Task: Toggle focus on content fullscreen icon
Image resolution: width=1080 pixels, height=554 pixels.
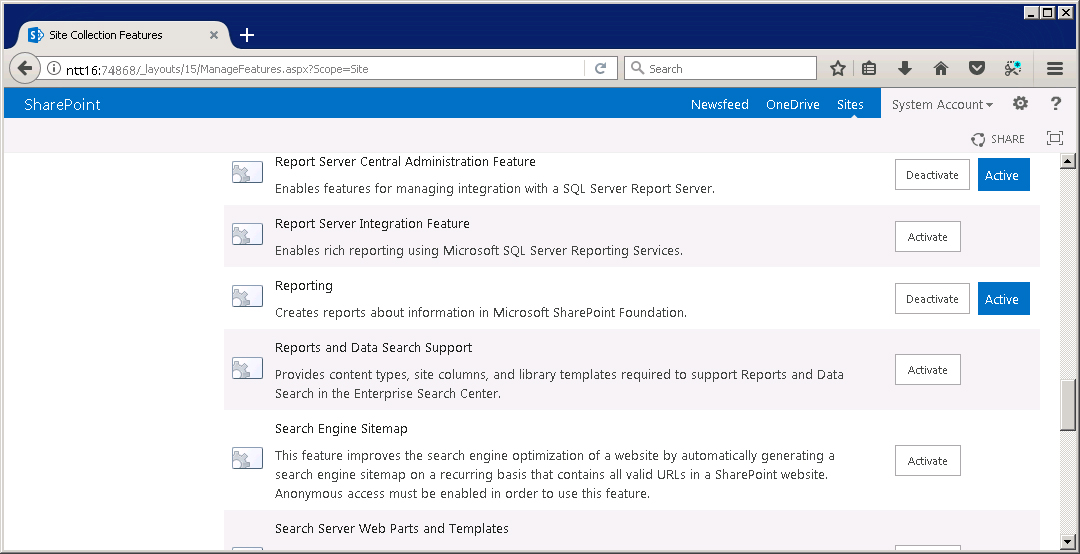Action: pos(1055,138)
